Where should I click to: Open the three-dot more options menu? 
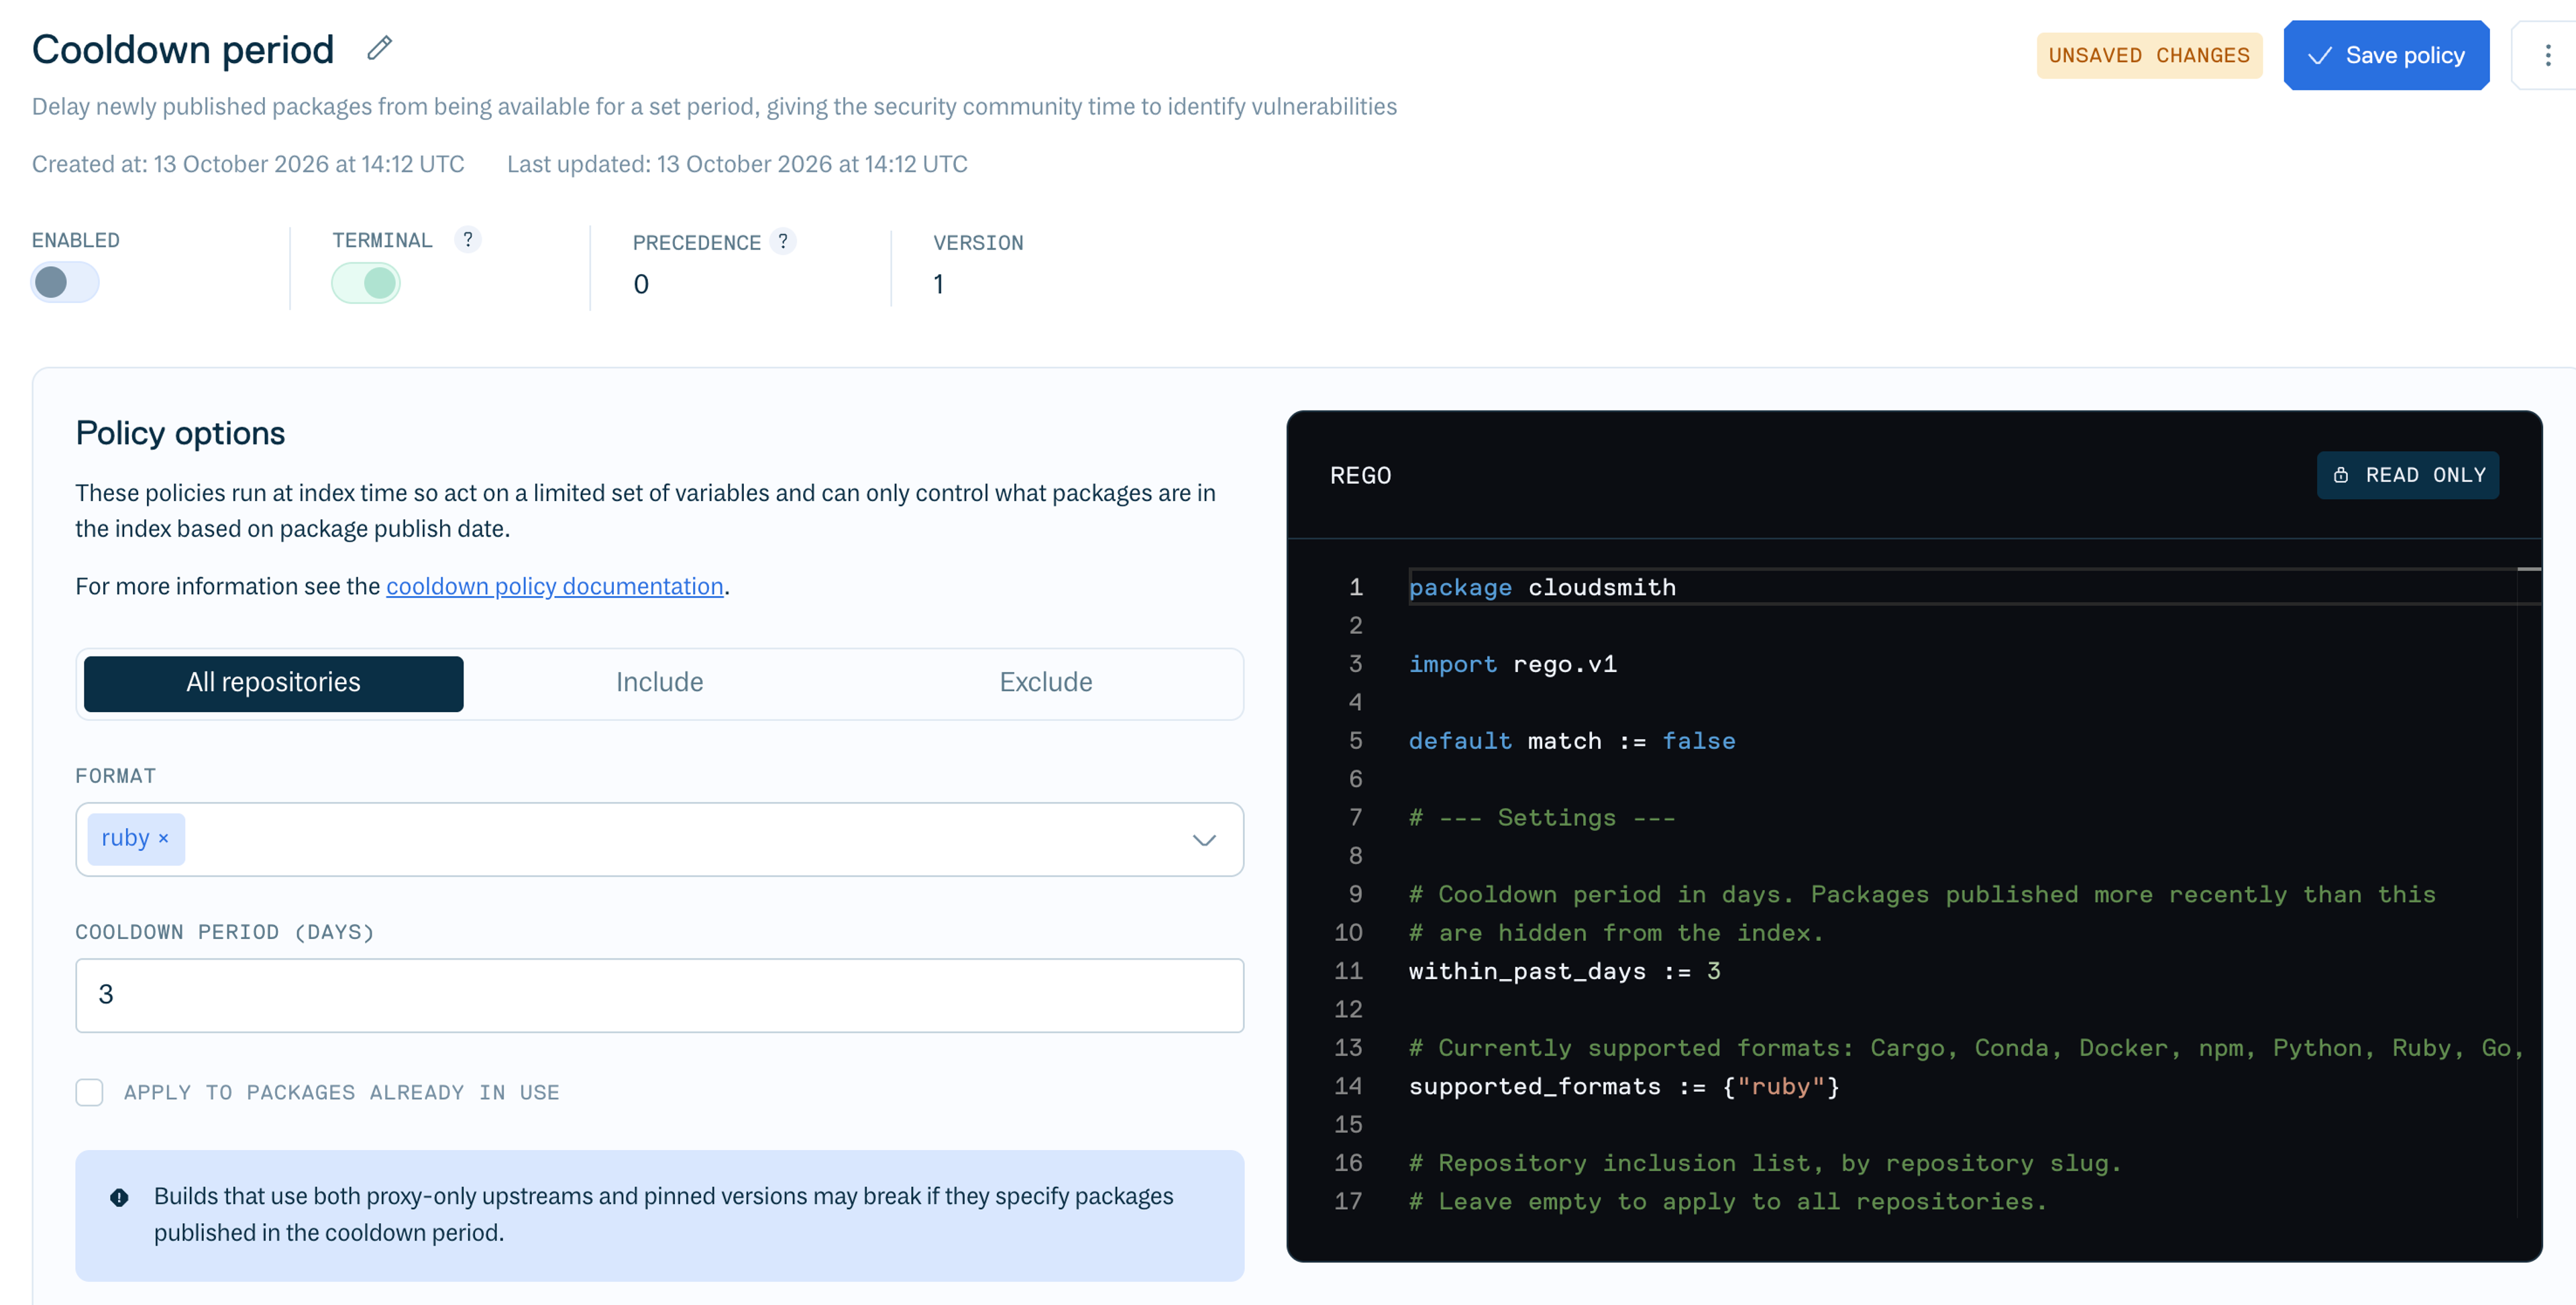[2547, 55]
